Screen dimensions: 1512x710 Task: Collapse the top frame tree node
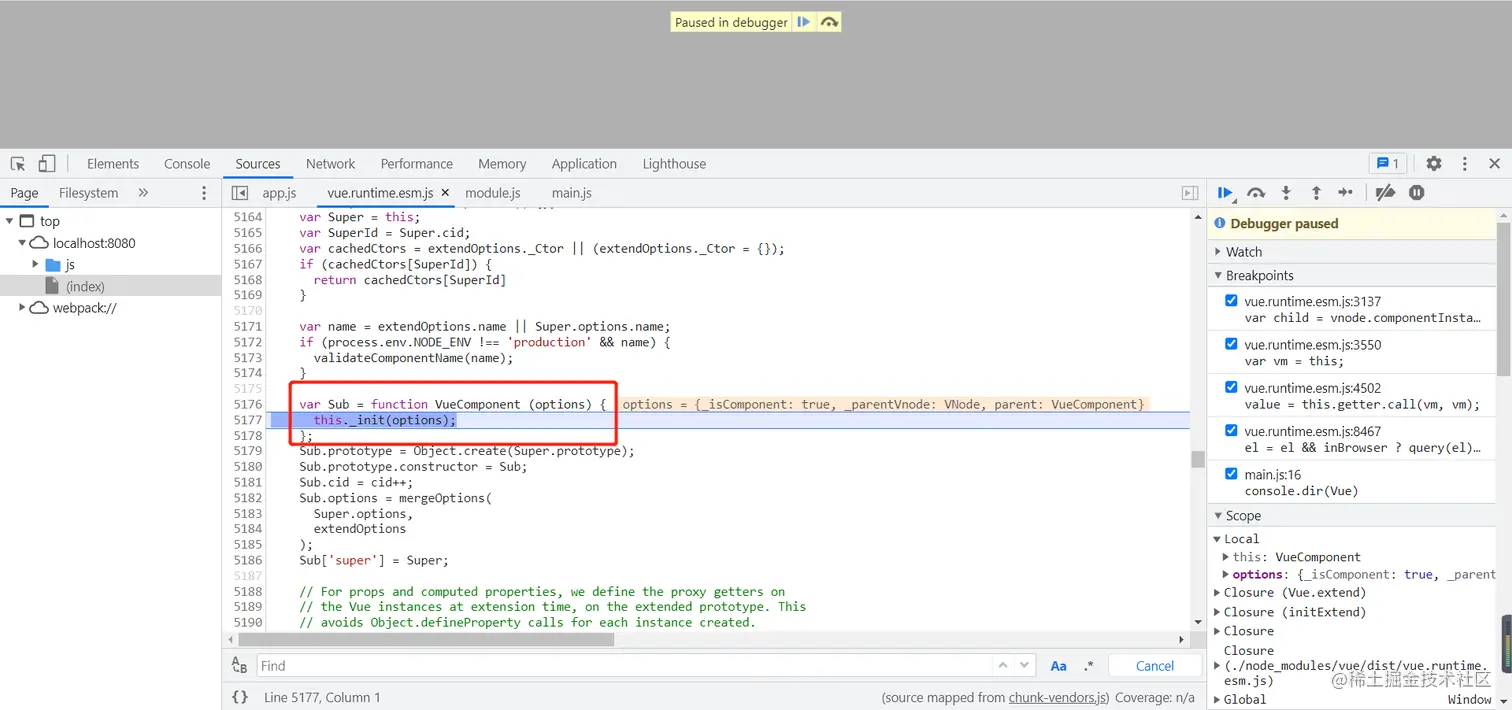tap(9, 221)
